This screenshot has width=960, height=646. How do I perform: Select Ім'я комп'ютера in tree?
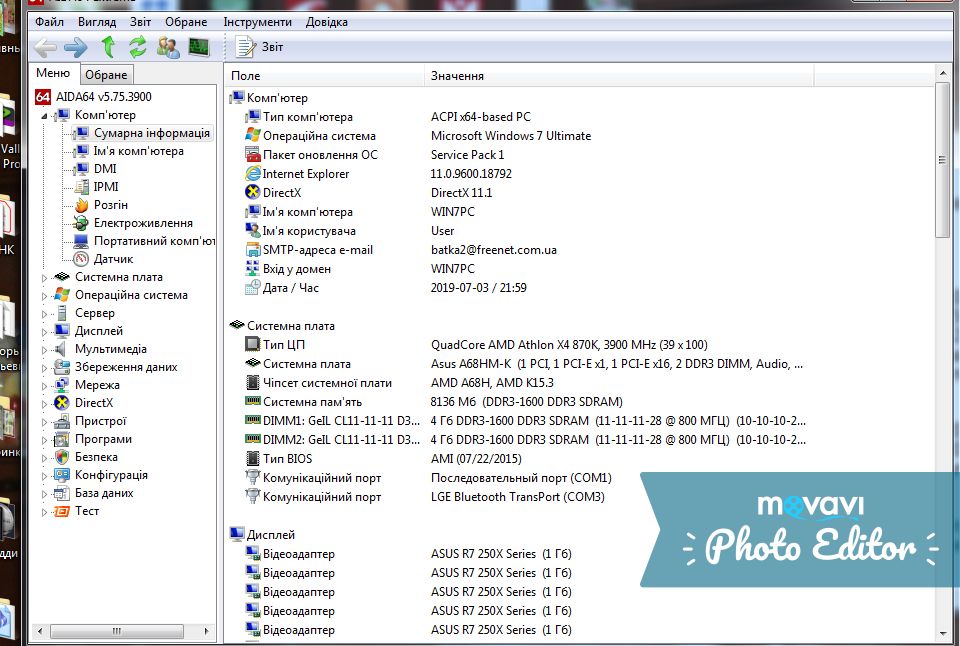pos(138,151)
